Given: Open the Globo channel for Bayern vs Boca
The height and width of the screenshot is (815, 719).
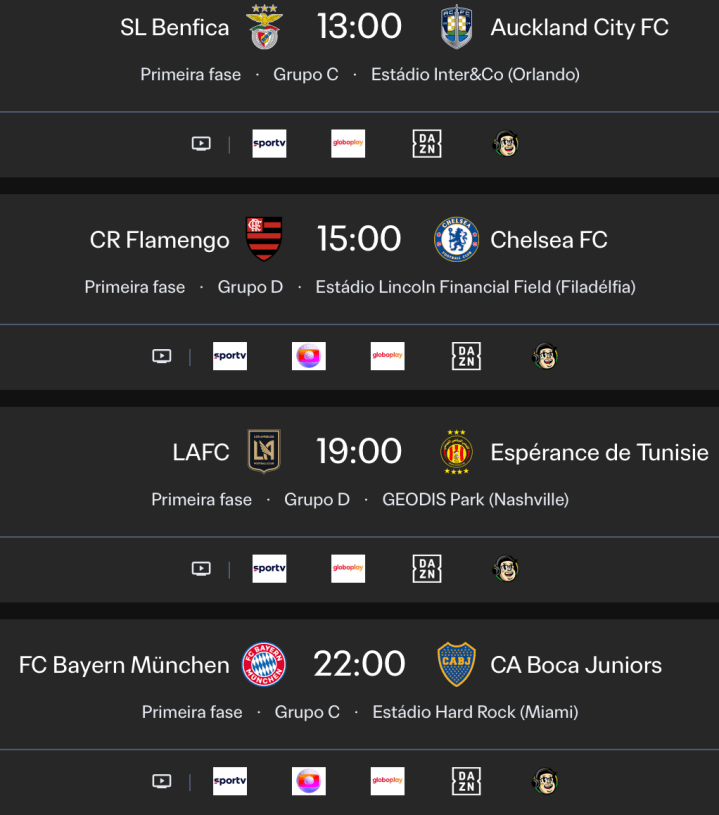Looking at the screenshot, I should (309, 781).
